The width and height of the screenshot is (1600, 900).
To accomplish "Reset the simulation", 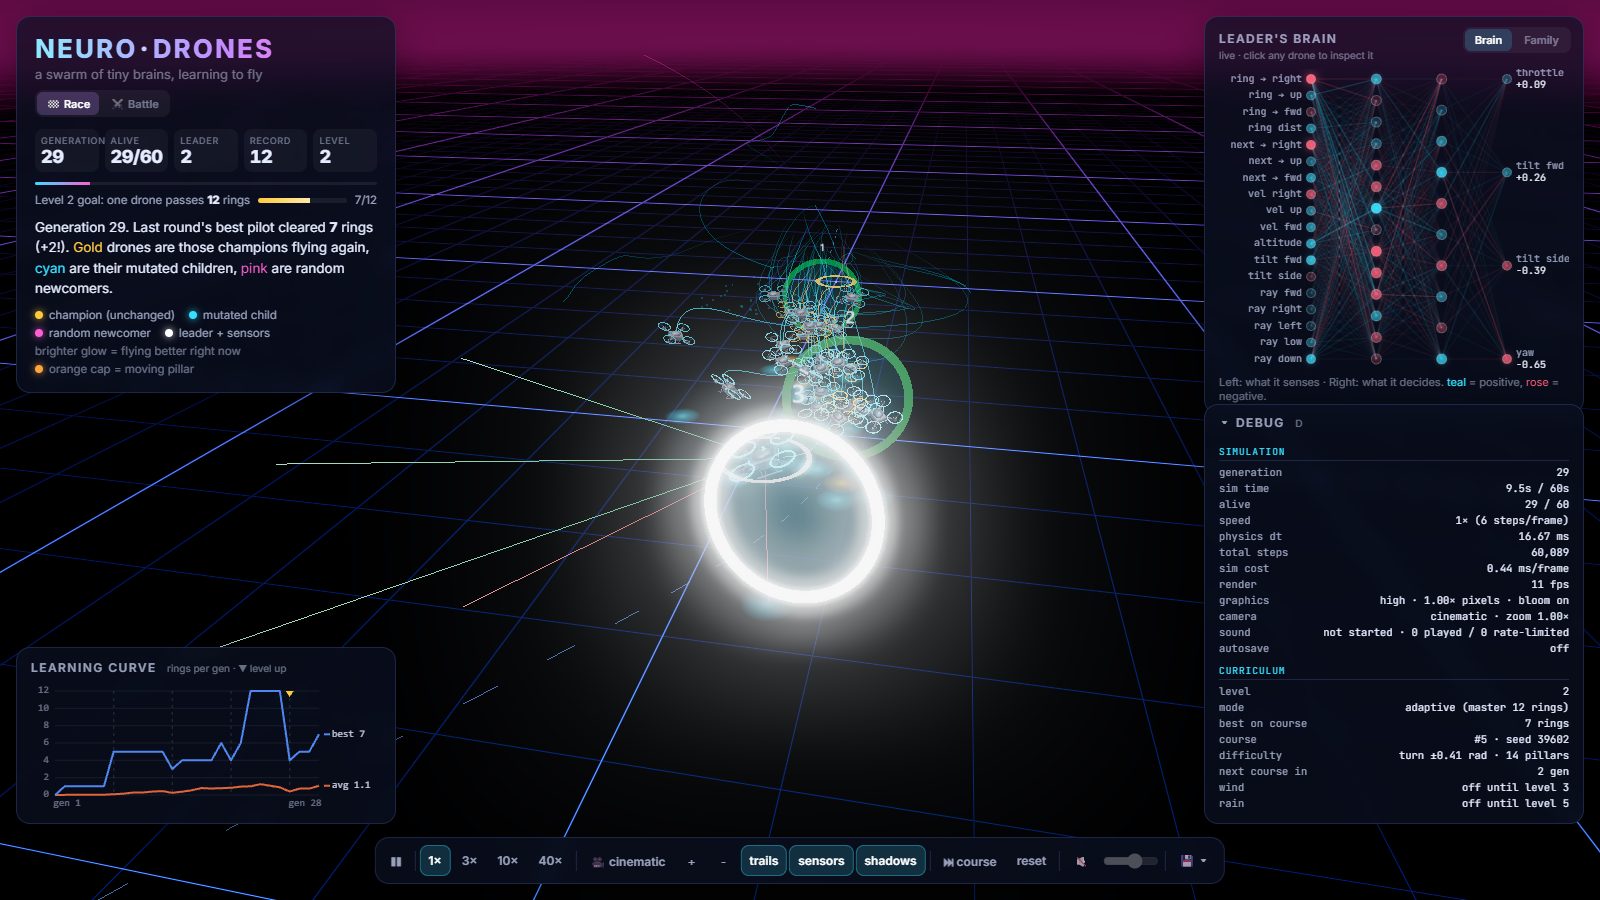I will [1031, 861].
